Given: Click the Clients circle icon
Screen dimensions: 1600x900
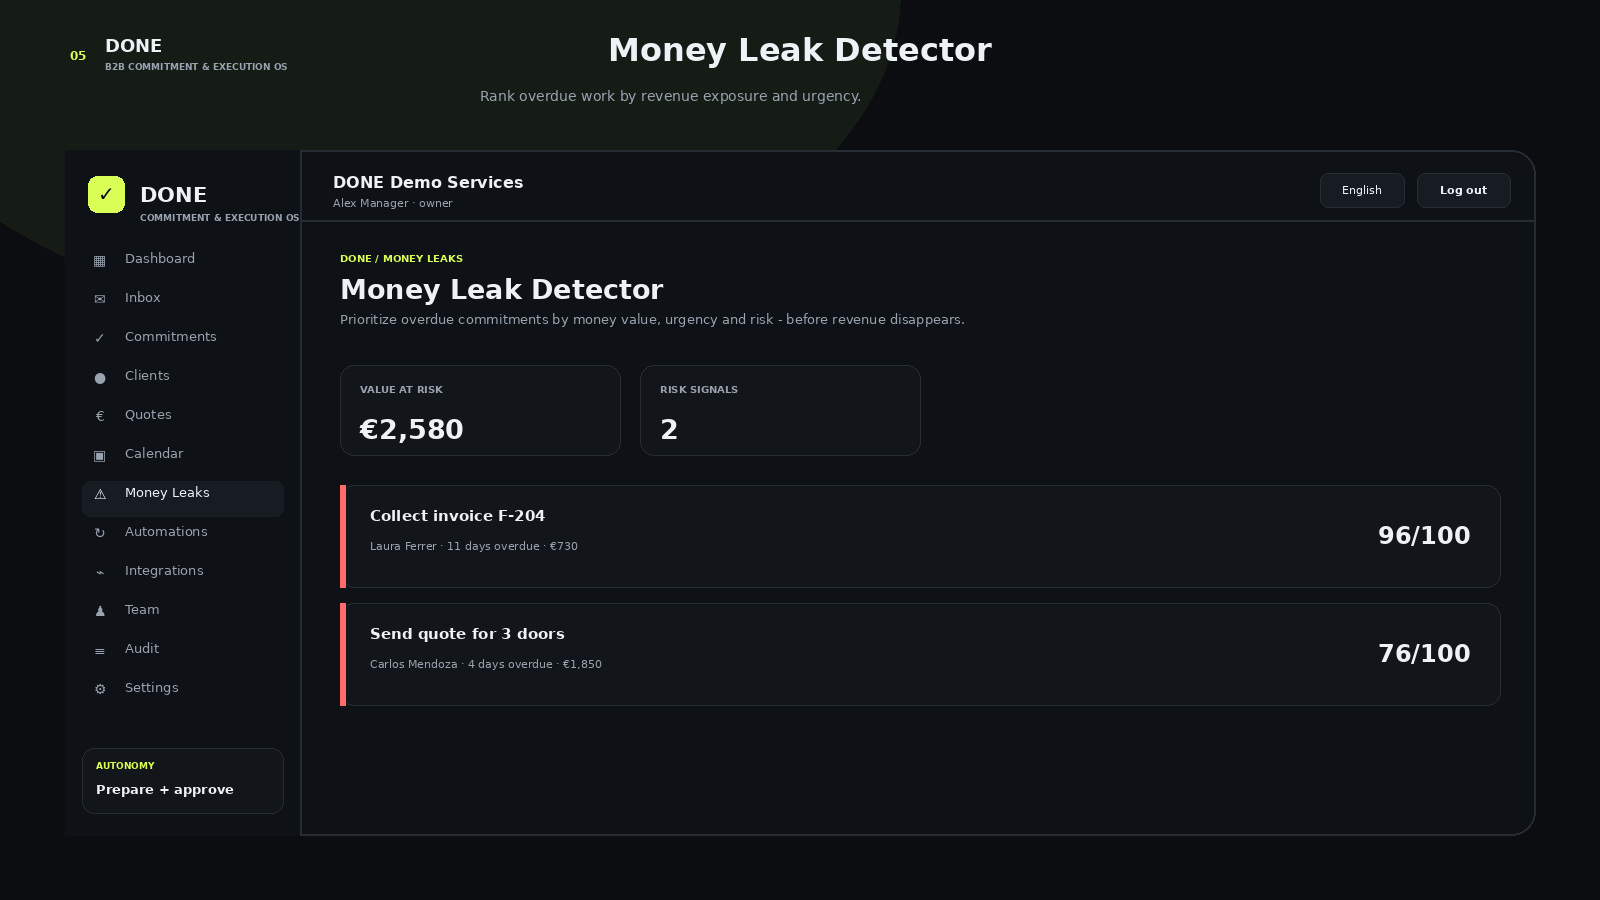Looking at the screenshot, I should 100,377.
